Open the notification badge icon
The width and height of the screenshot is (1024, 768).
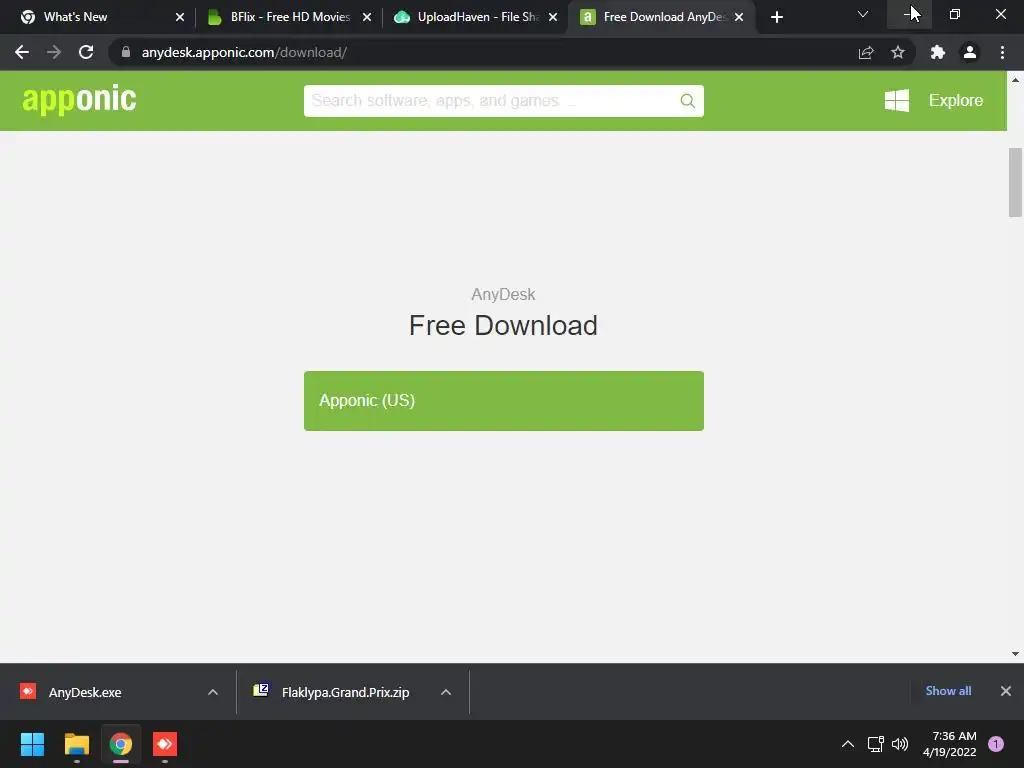(996, 744)
